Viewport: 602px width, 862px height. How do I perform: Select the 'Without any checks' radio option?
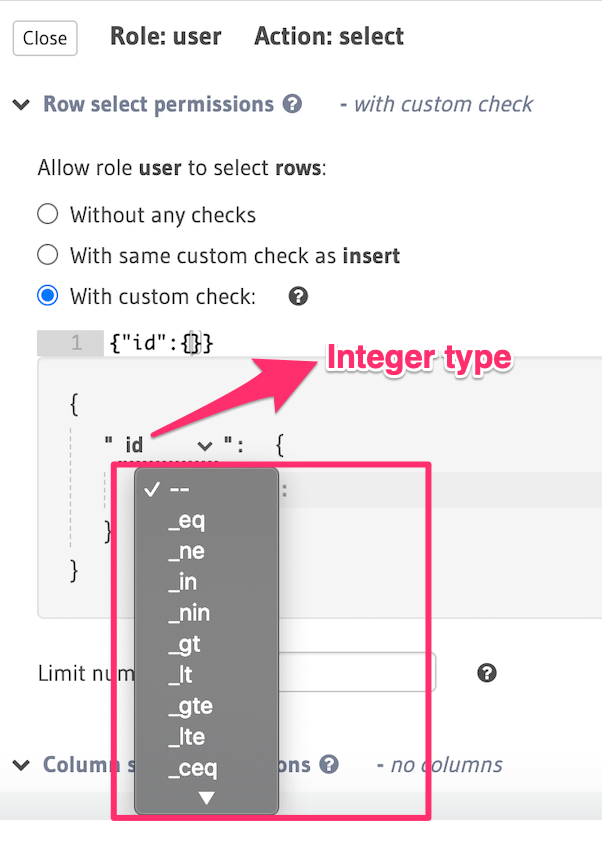tap(47, 214)
